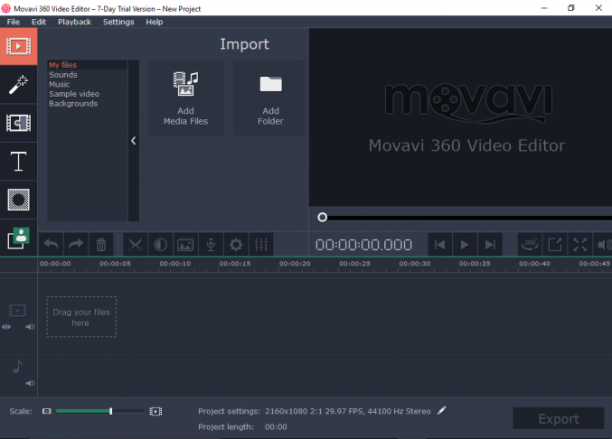Image resolution: width=612 pixels, height=439 pixels.
Task: Open the Playback menu
Action: [75, 22]
